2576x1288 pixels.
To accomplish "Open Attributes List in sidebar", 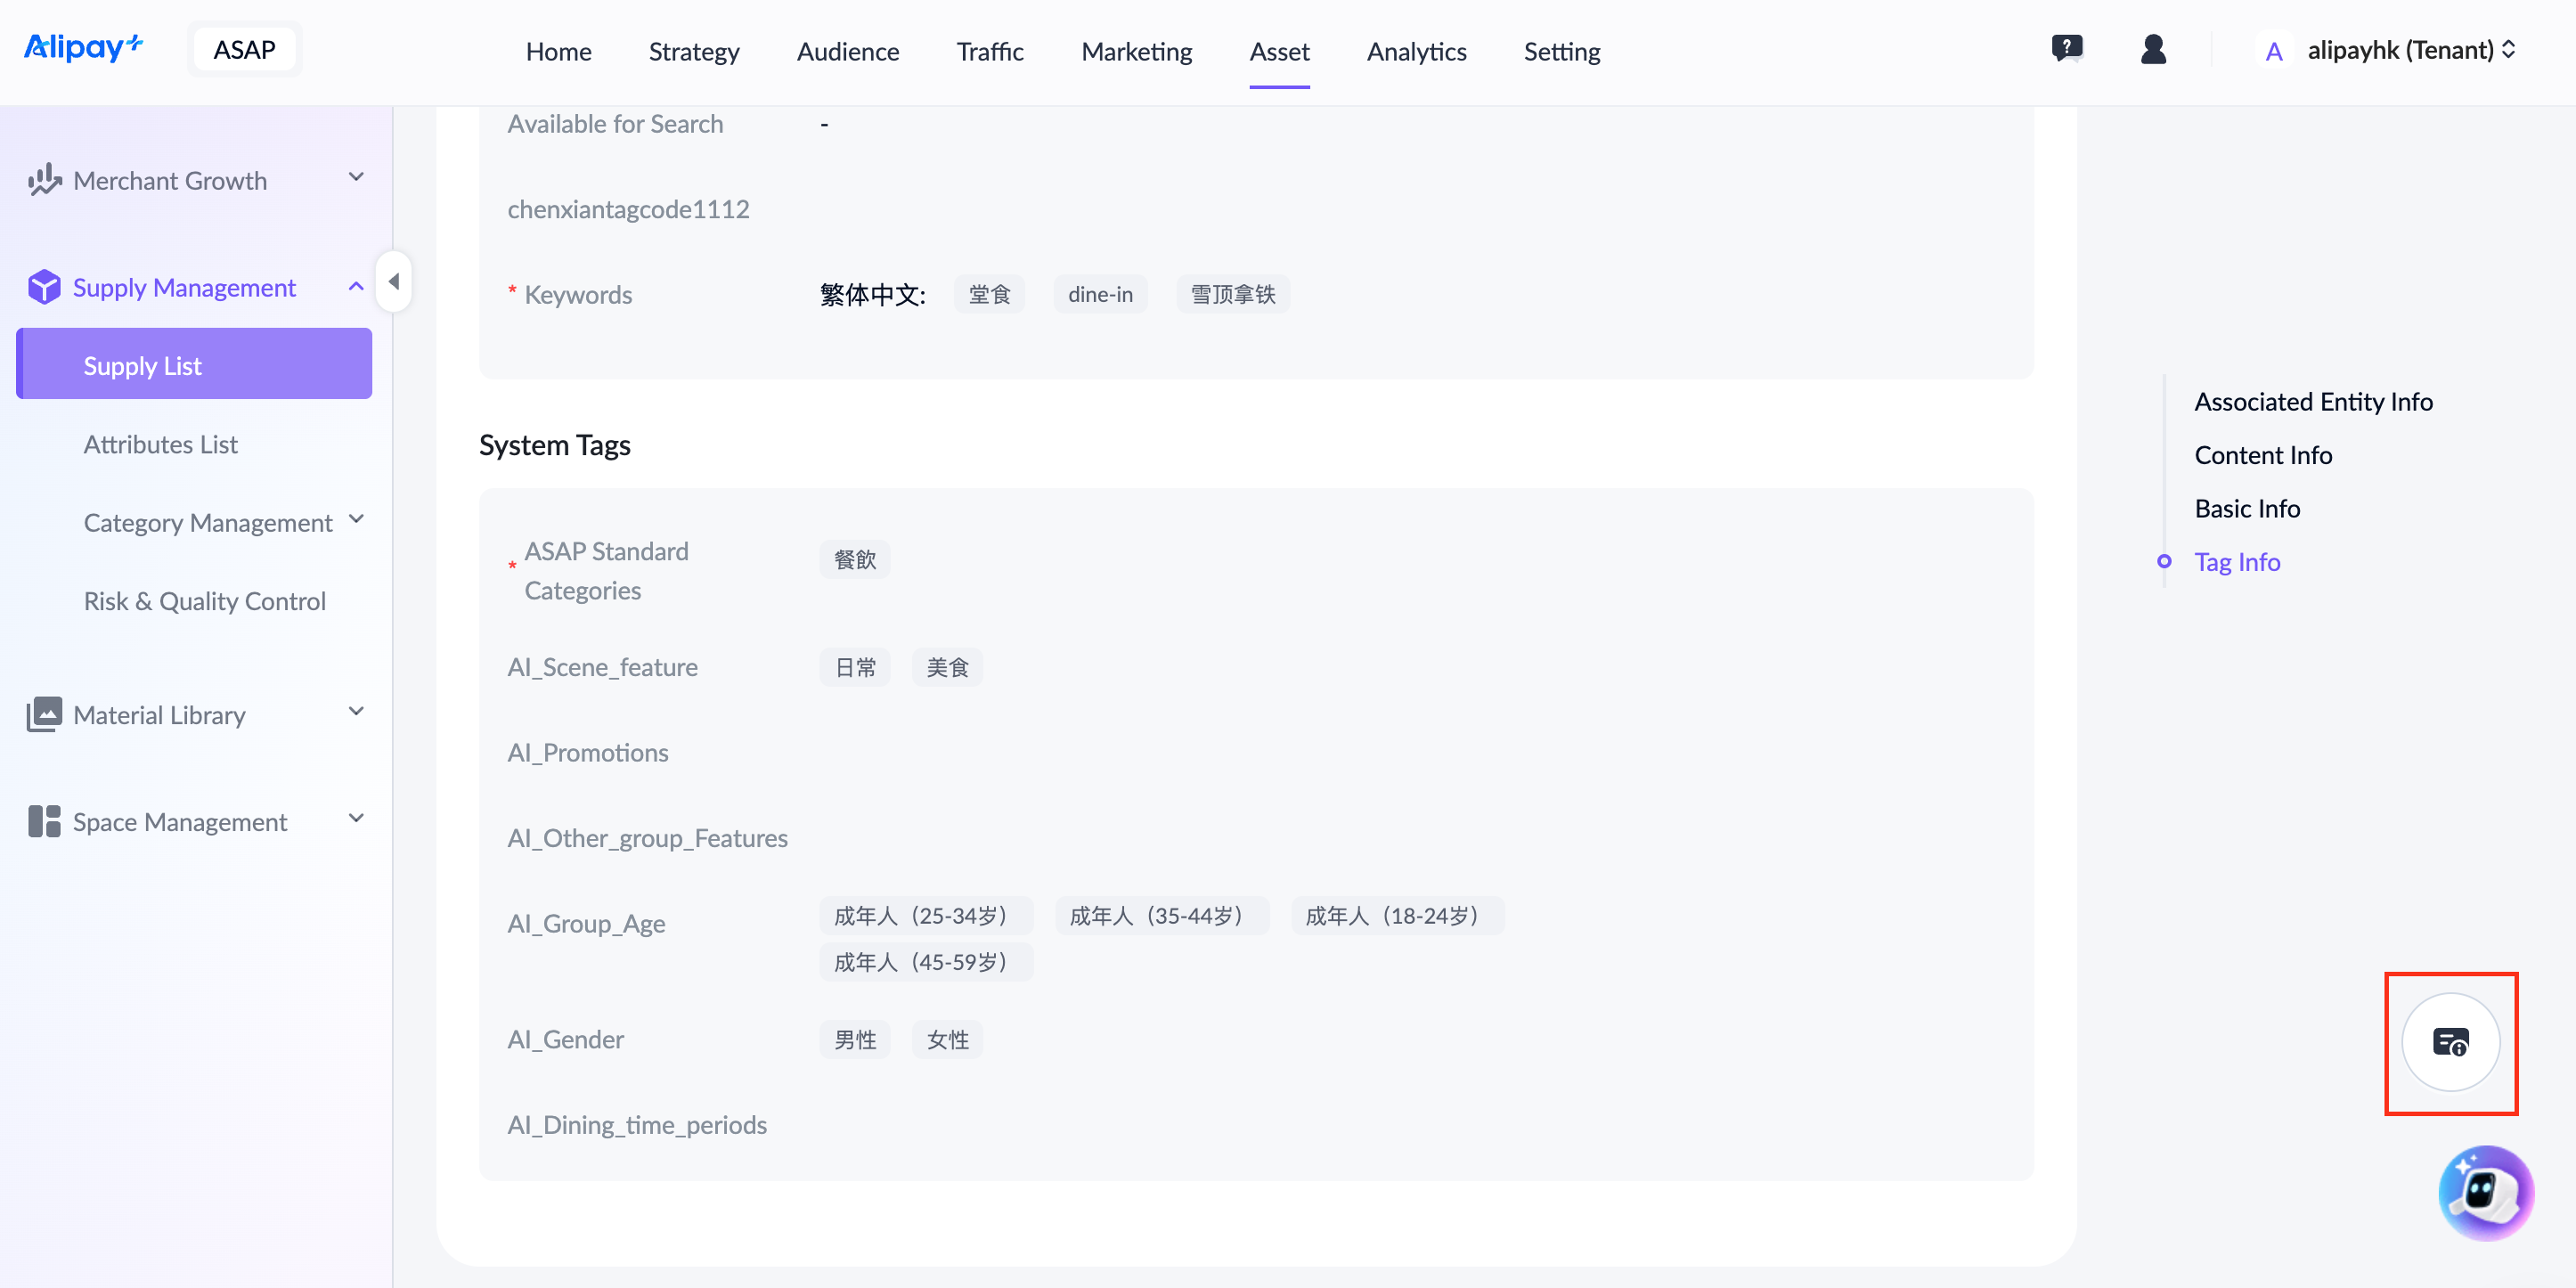I will point(160,444).
